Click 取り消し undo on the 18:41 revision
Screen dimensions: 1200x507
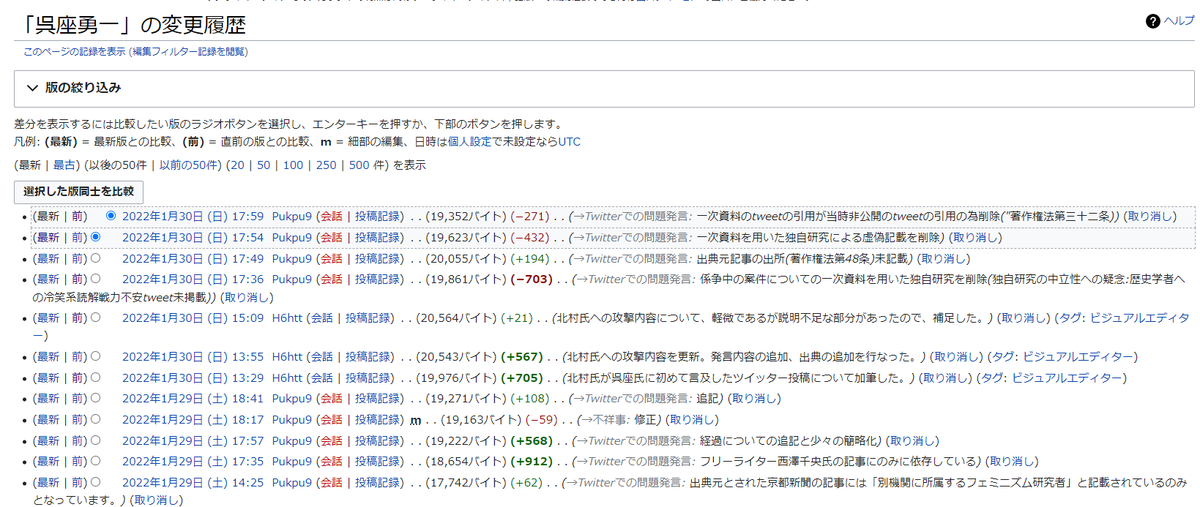click(x=755, y=399)
